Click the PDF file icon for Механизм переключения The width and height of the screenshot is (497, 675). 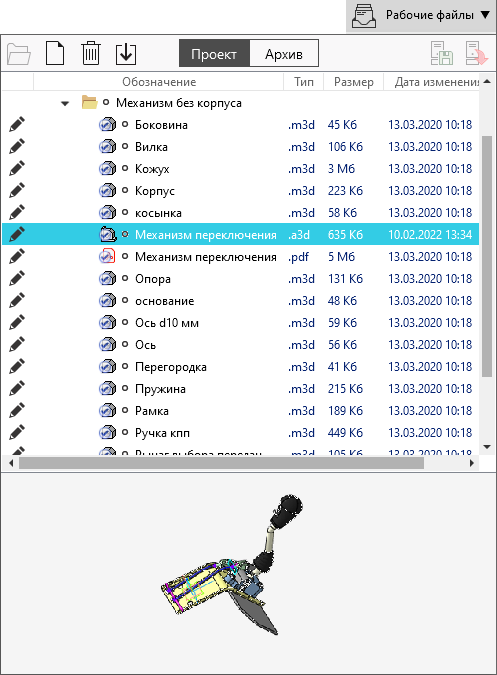click(107, 257)
